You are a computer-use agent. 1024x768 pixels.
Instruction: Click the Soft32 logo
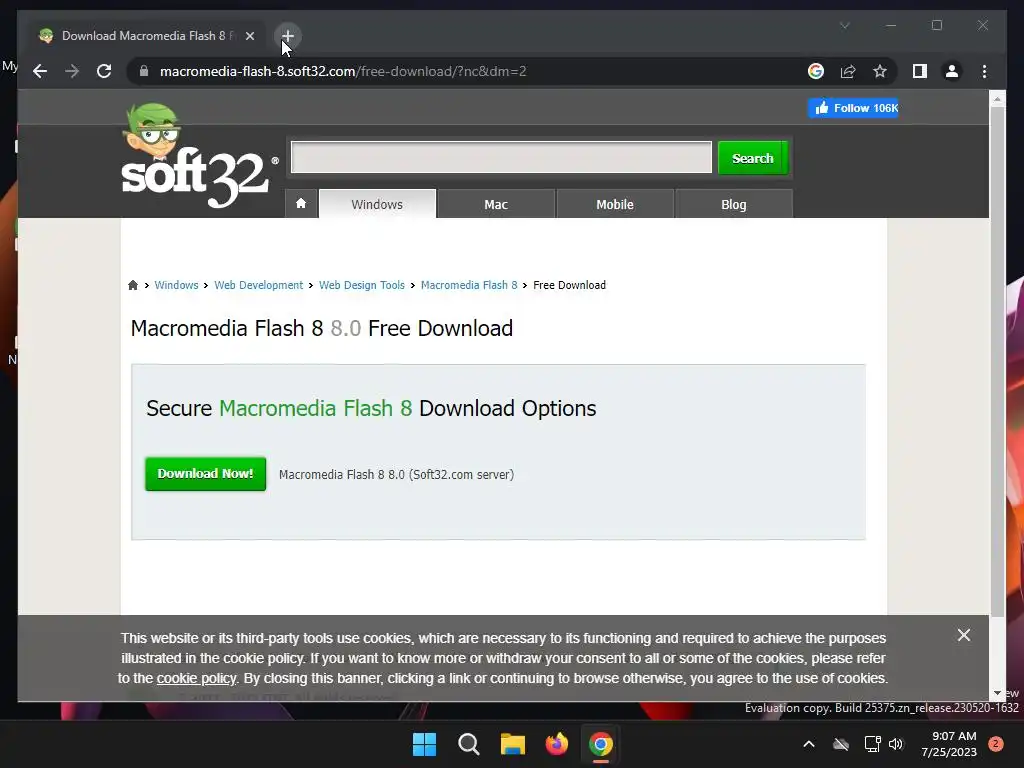coord(198,157)
